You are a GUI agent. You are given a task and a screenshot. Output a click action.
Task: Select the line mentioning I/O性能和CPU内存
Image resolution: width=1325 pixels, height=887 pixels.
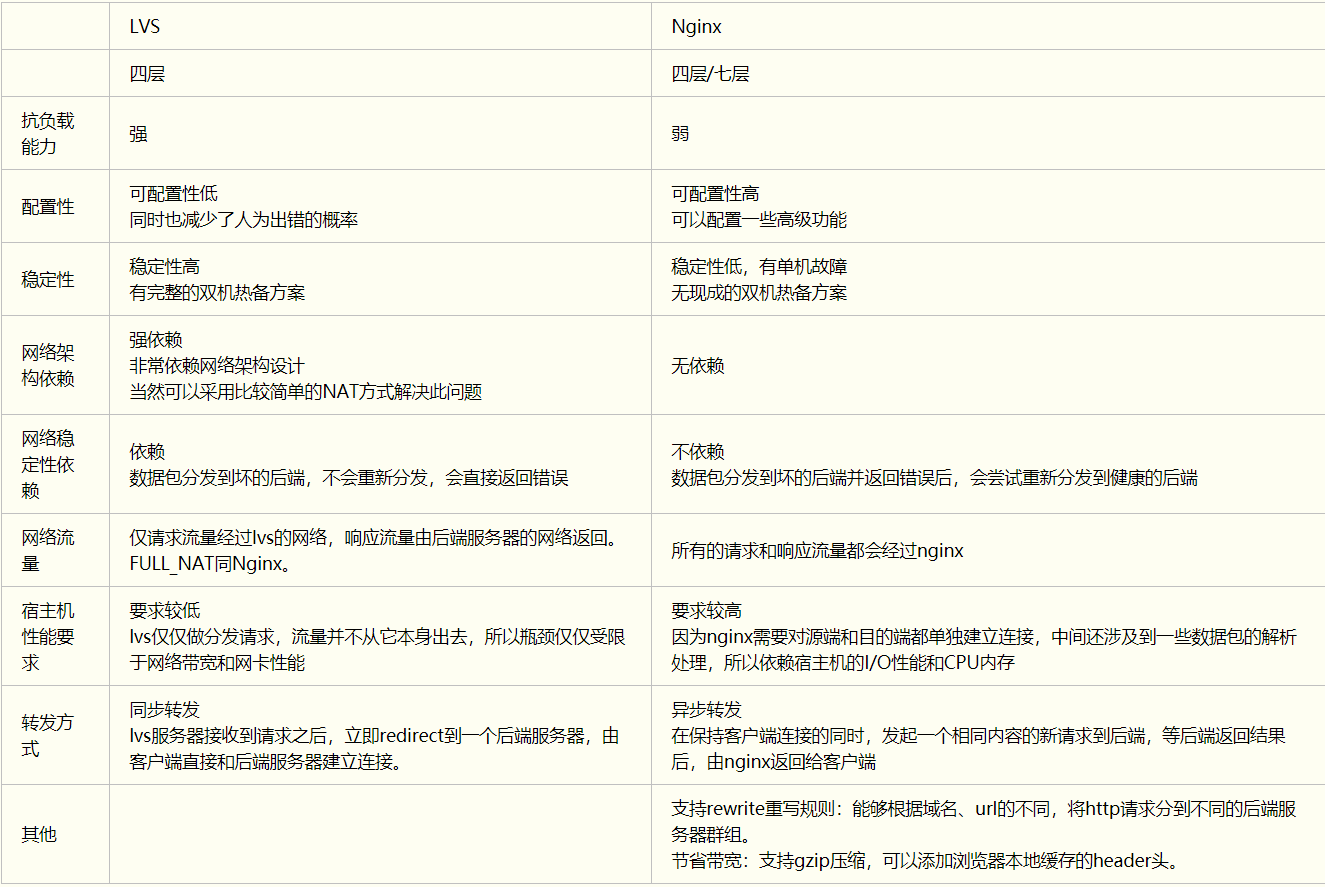[843, 662]
